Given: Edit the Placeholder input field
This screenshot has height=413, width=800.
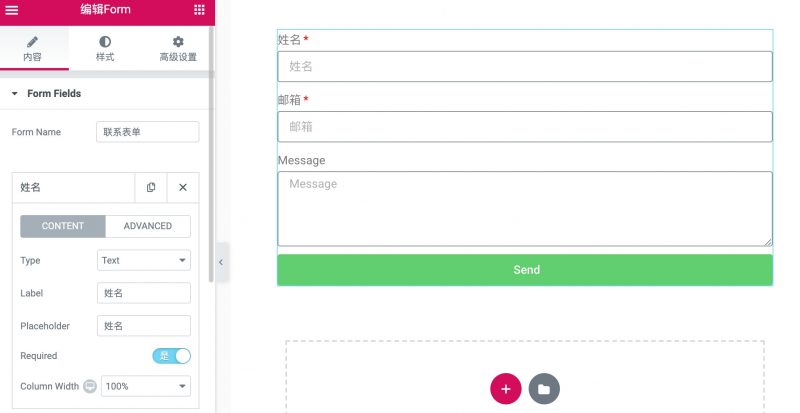Looking at the screenshot, I should coord(144,326).
